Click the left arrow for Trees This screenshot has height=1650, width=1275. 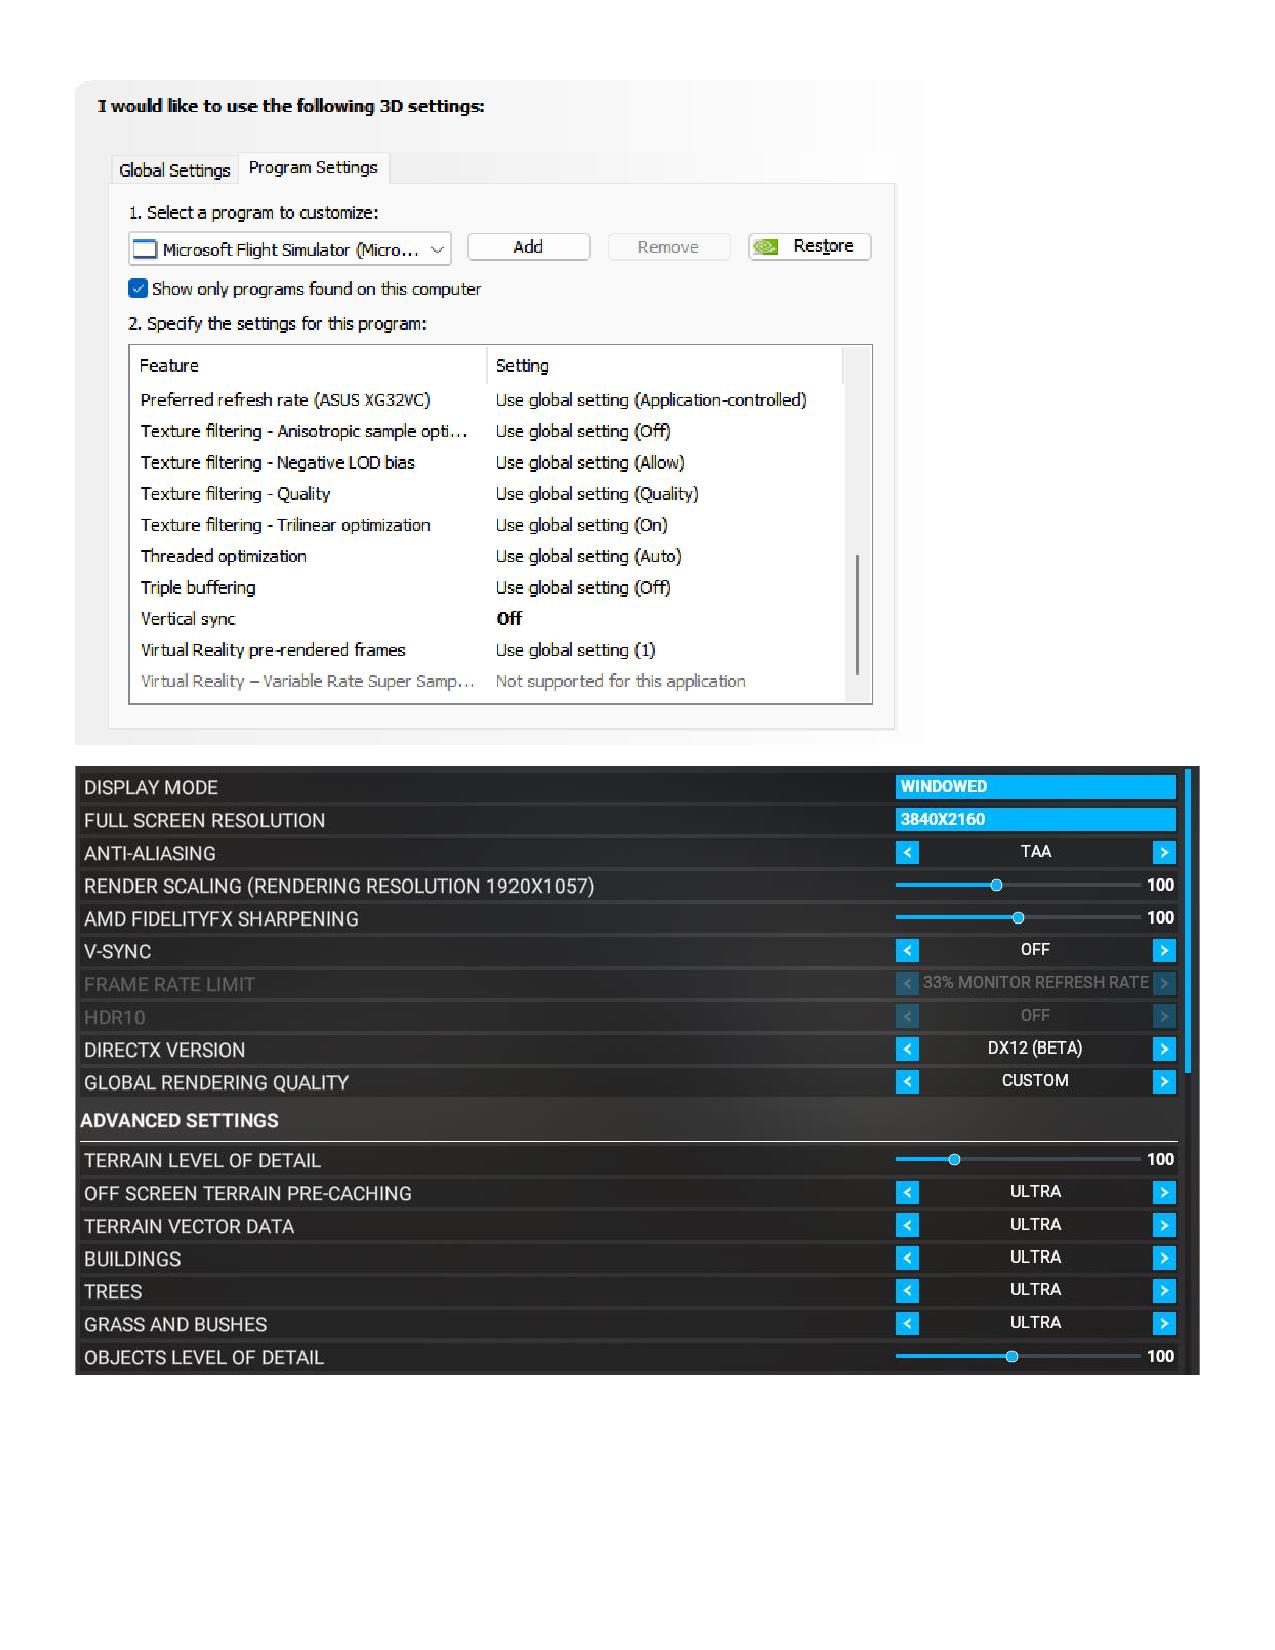907,1291
